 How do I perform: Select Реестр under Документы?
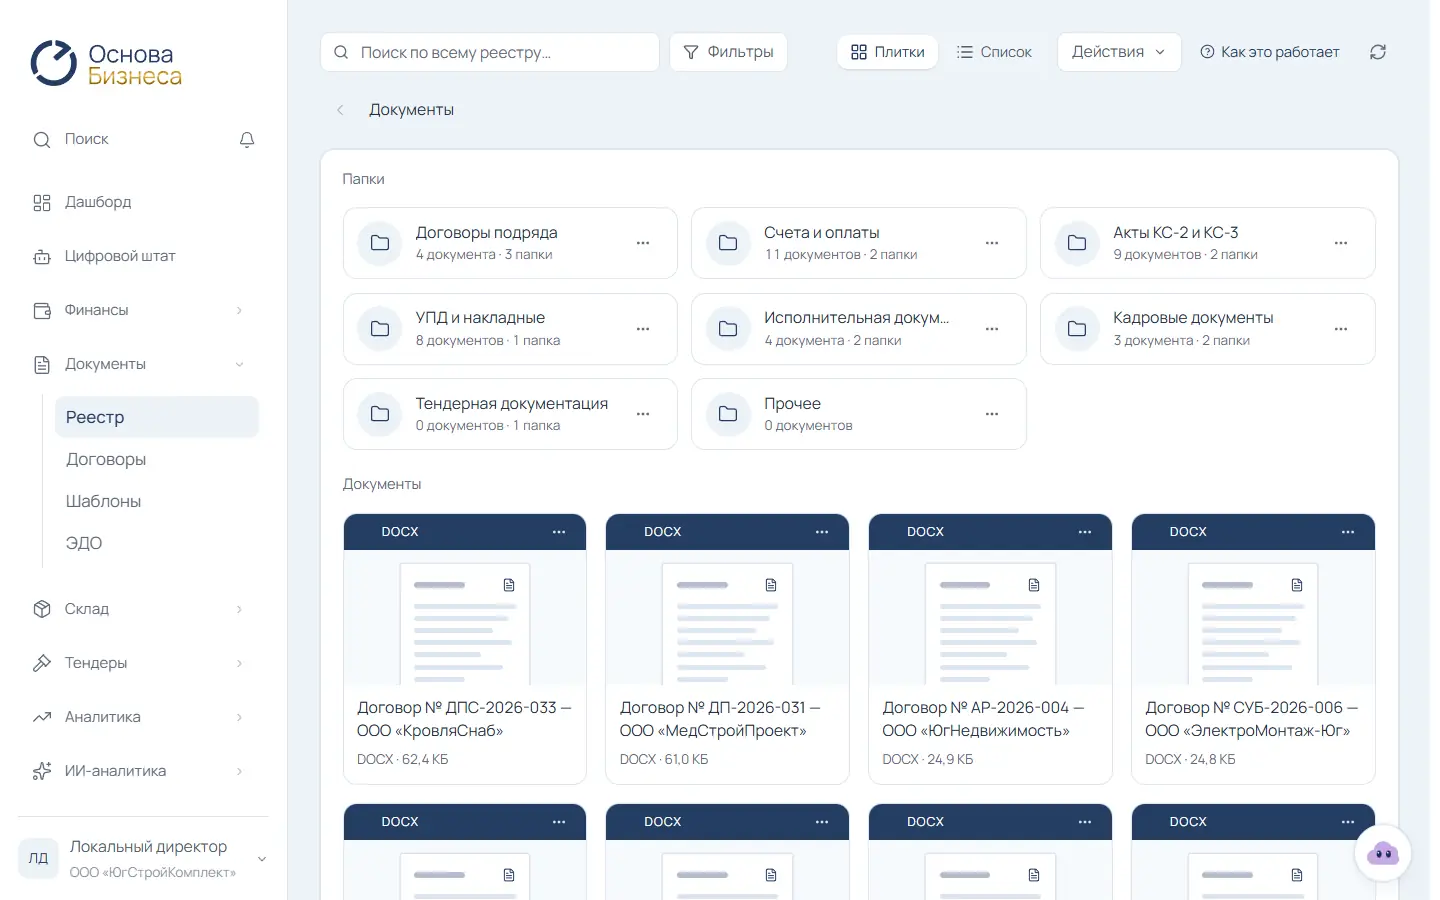[x=157, y=417]
